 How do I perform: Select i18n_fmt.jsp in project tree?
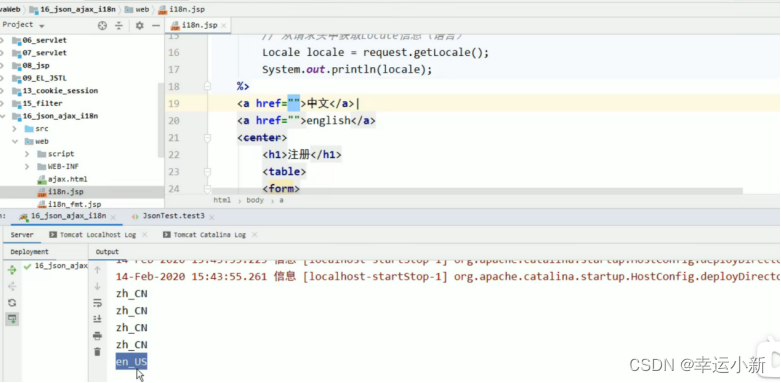[x=69, y=204]
